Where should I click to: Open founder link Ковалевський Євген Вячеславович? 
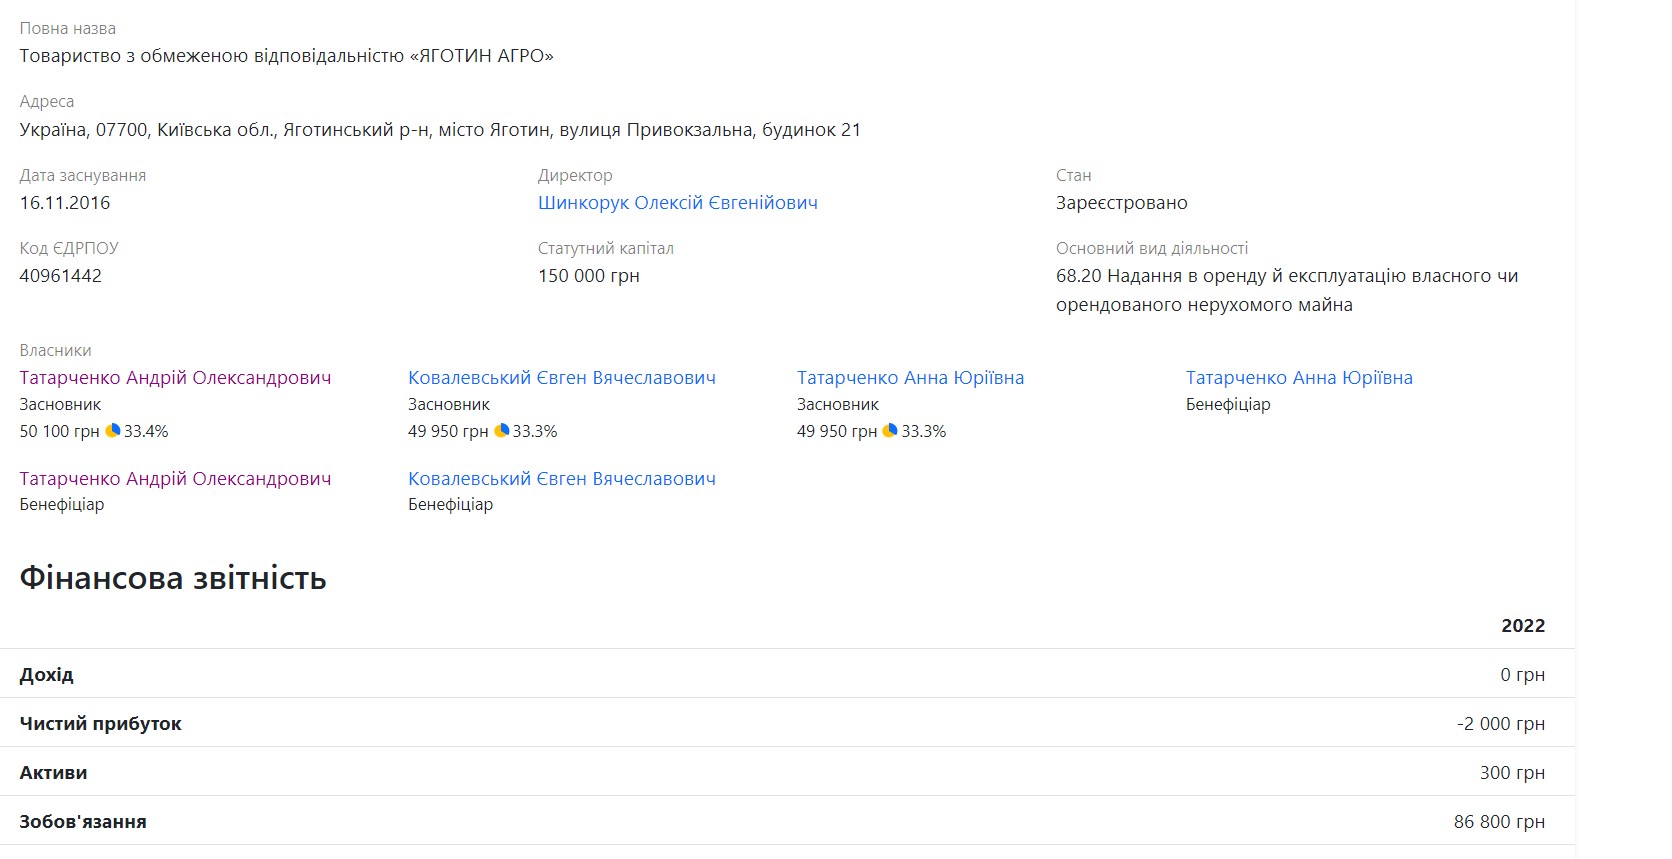pyautogui.click(x=561, y=378)
